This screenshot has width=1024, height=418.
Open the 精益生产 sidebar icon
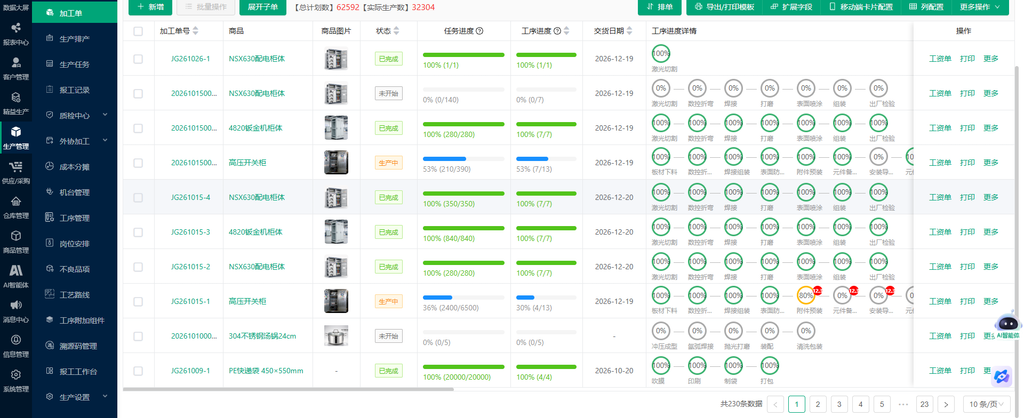tap(16, 97)
